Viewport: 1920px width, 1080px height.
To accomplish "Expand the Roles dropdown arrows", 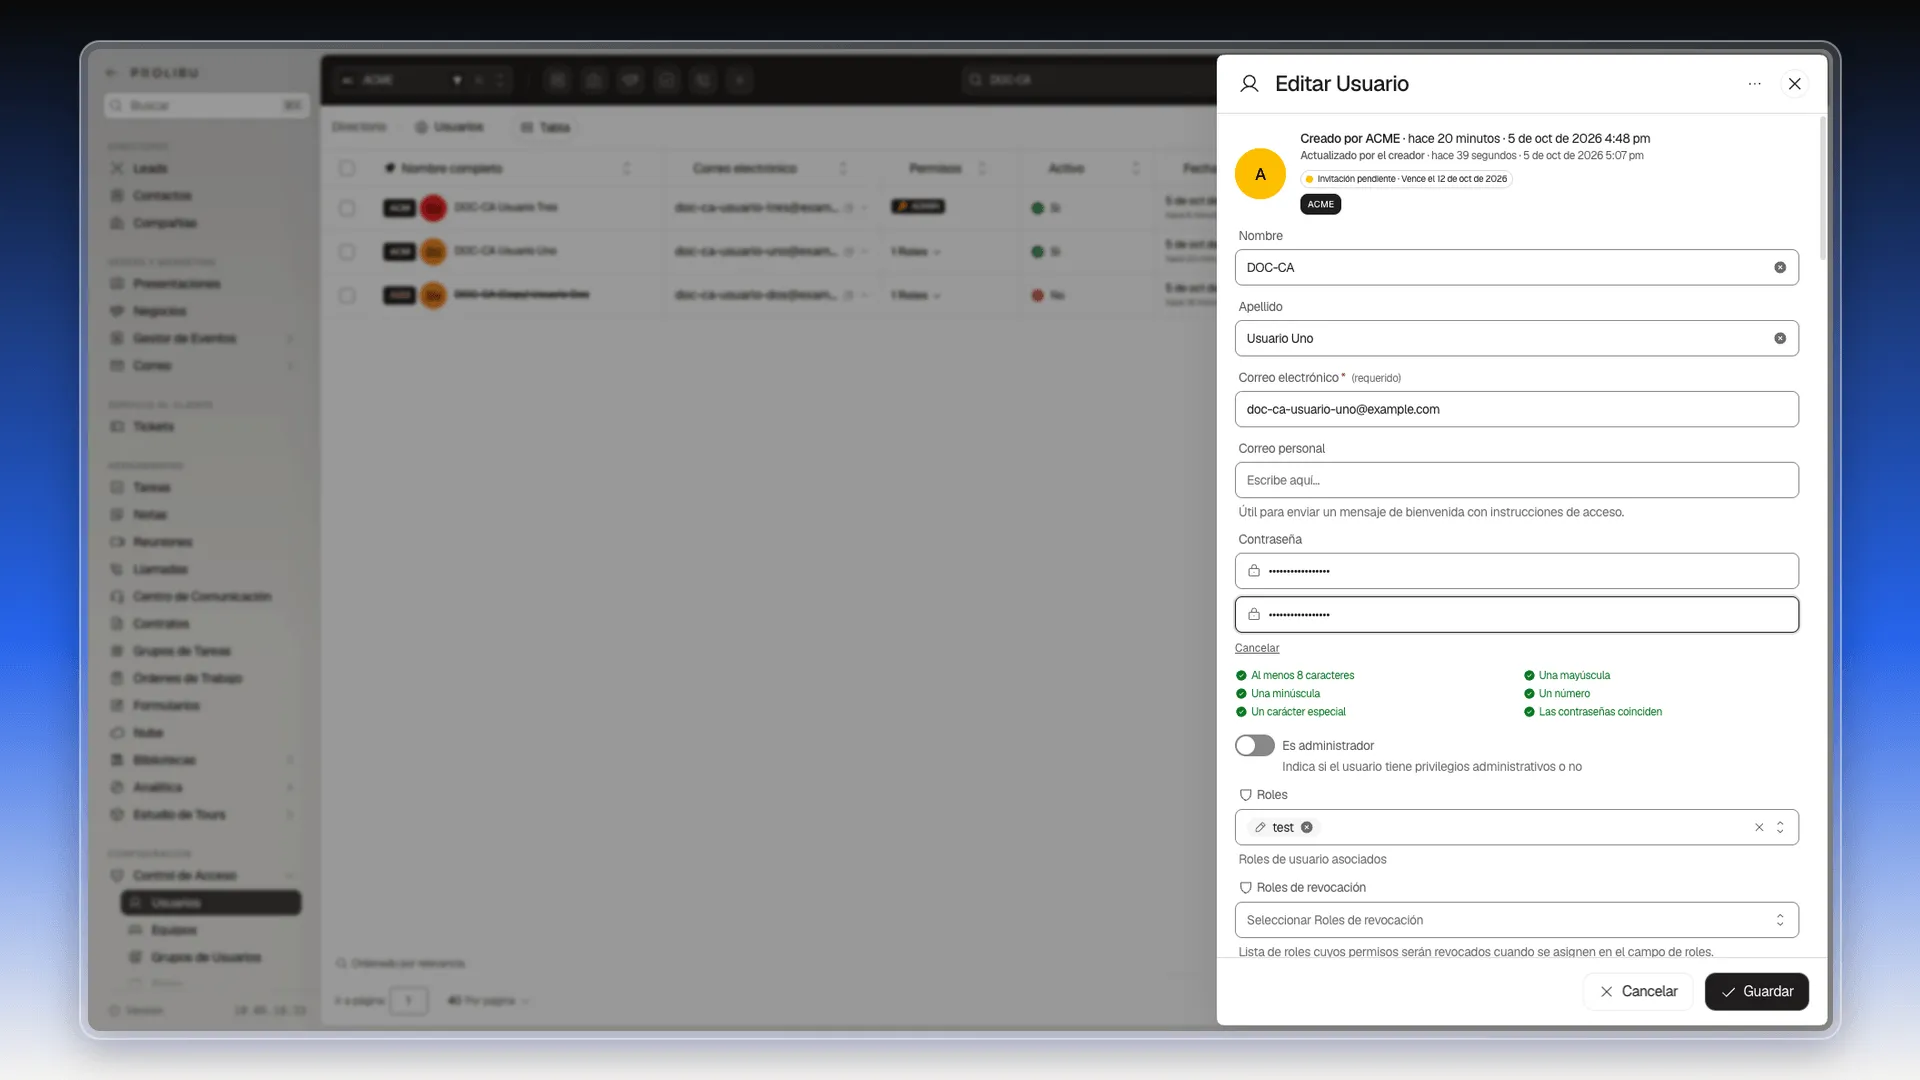I will [x=1780, y=827].
